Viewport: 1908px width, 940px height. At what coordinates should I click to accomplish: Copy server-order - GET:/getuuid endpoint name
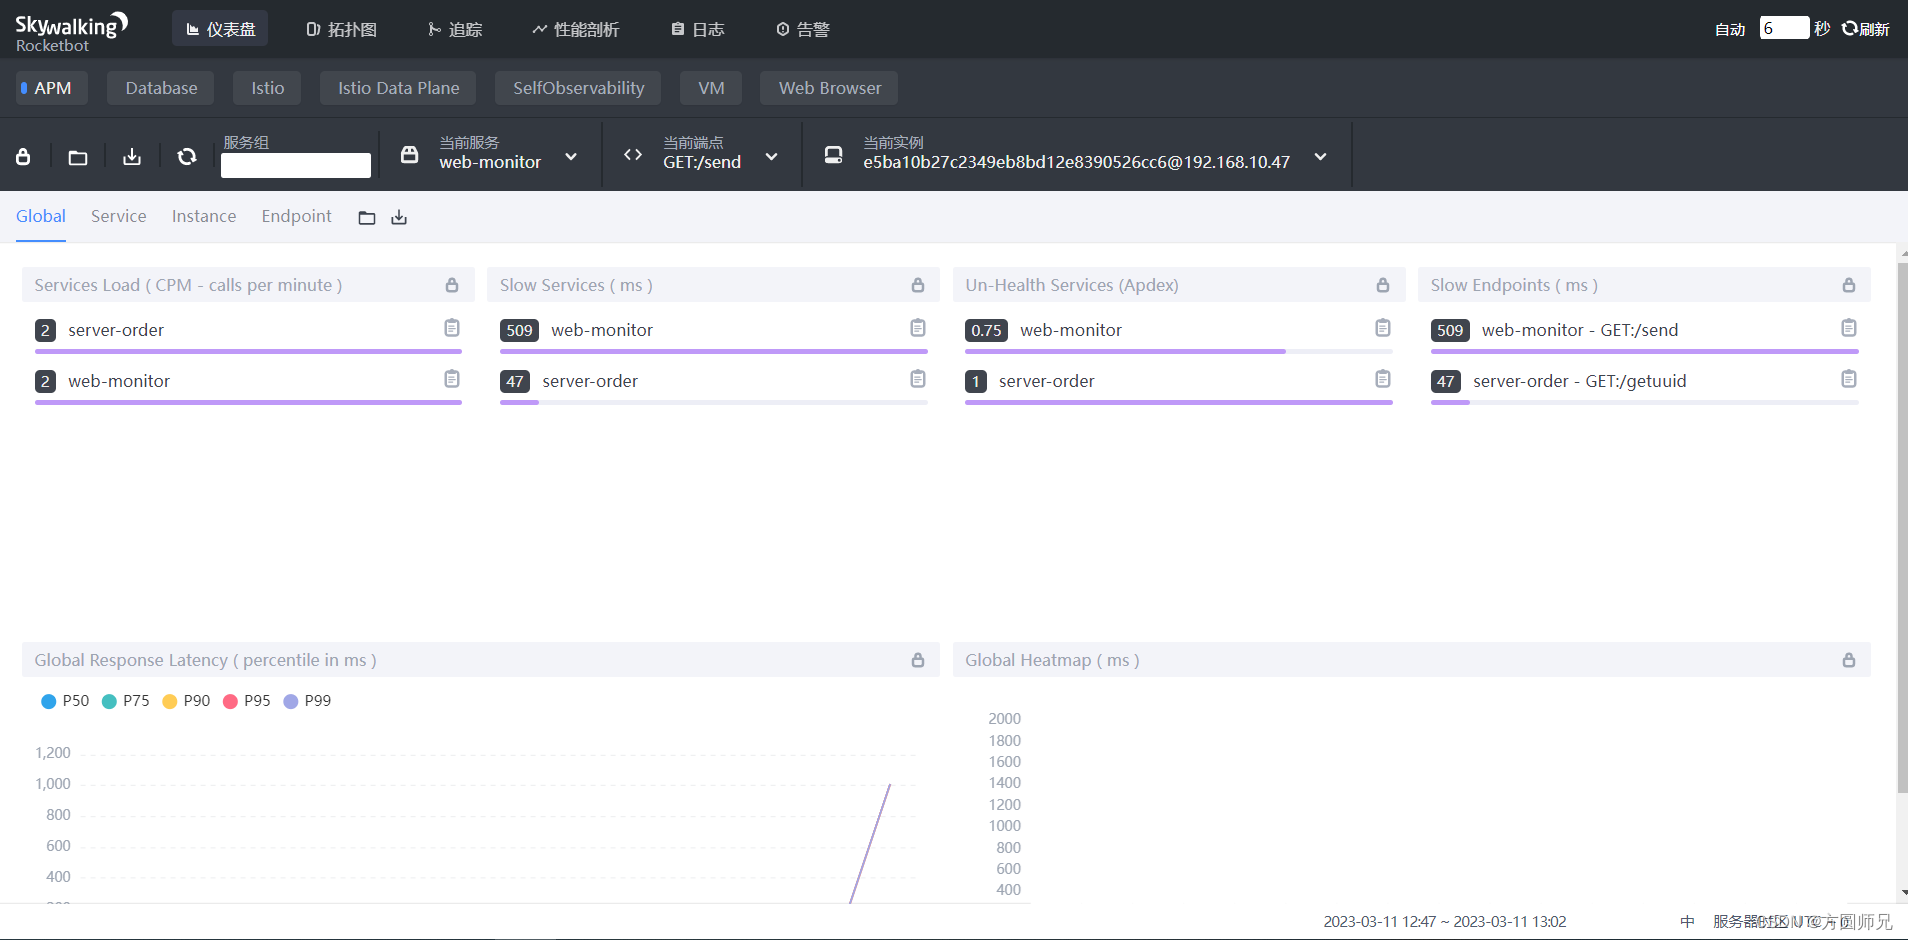coord(1849,379)
